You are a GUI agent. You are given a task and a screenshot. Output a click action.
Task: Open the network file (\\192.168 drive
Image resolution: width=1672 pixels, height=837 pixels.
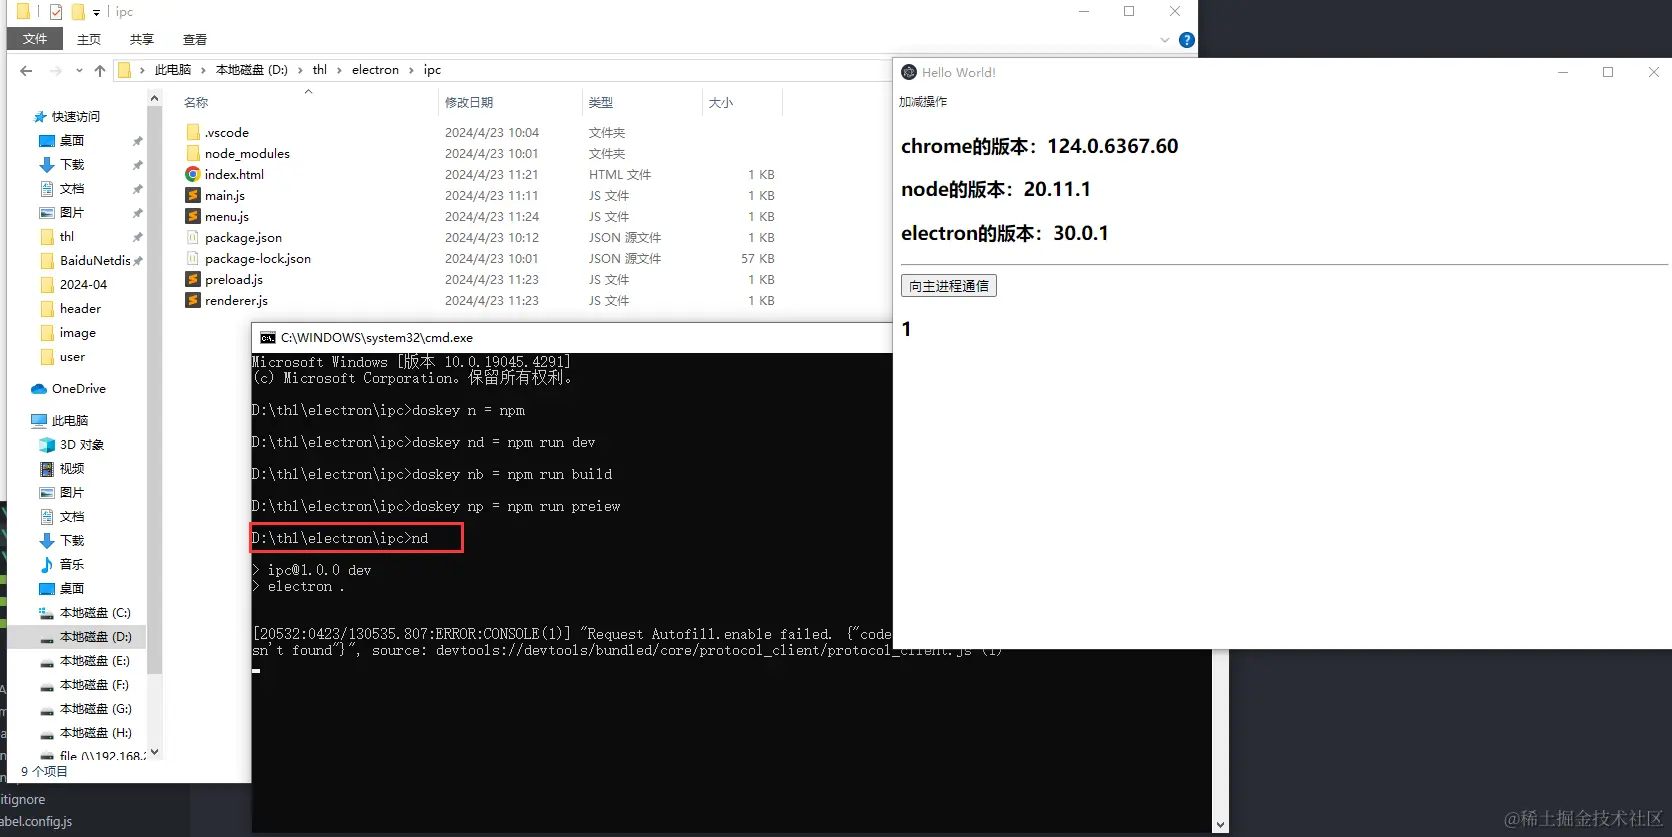click(x=93, y=755)
